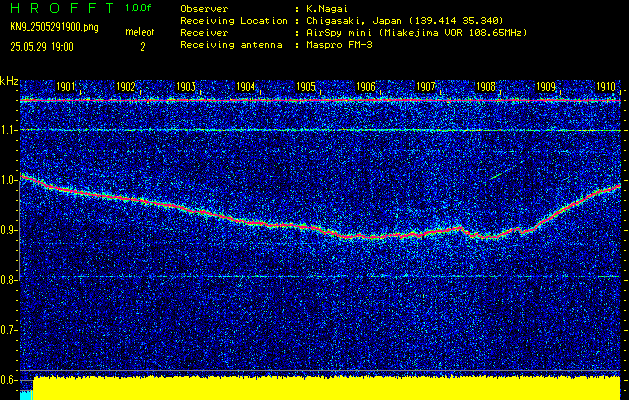Click the yellow signal level bar graph
The image size is (629, 400).
pos(327,388)
